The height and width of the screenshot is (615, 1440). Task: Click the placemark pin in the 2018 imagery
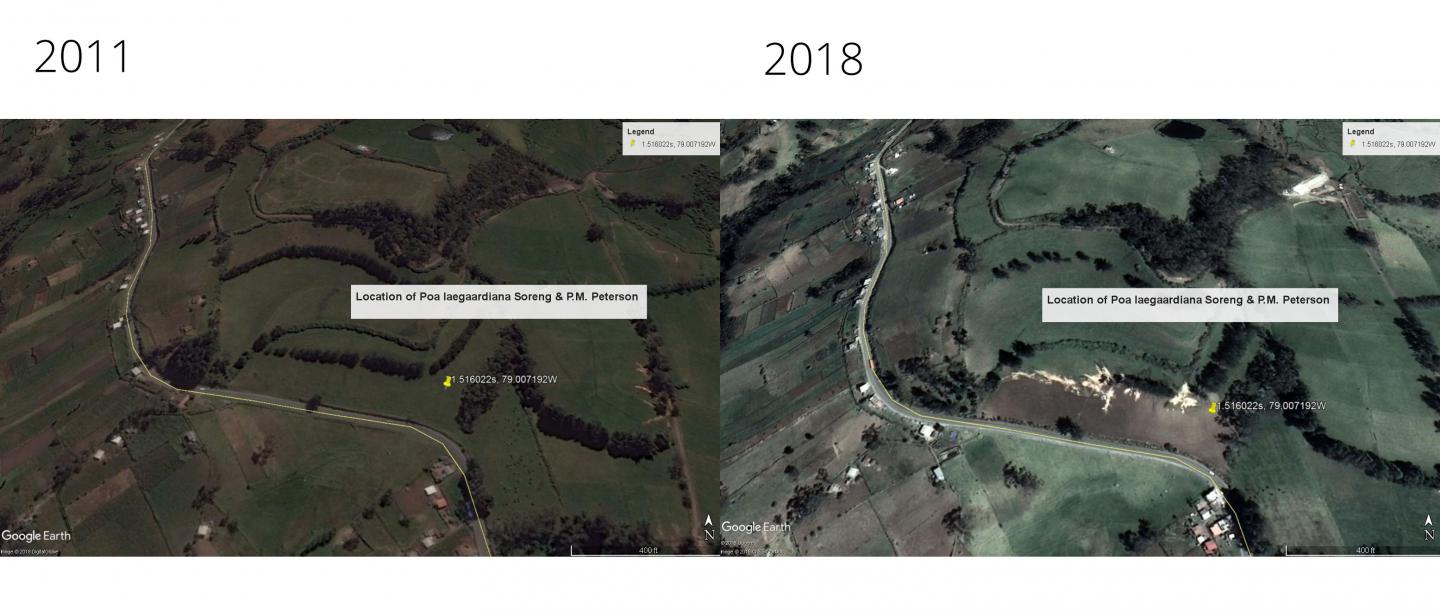[1213, 408]
